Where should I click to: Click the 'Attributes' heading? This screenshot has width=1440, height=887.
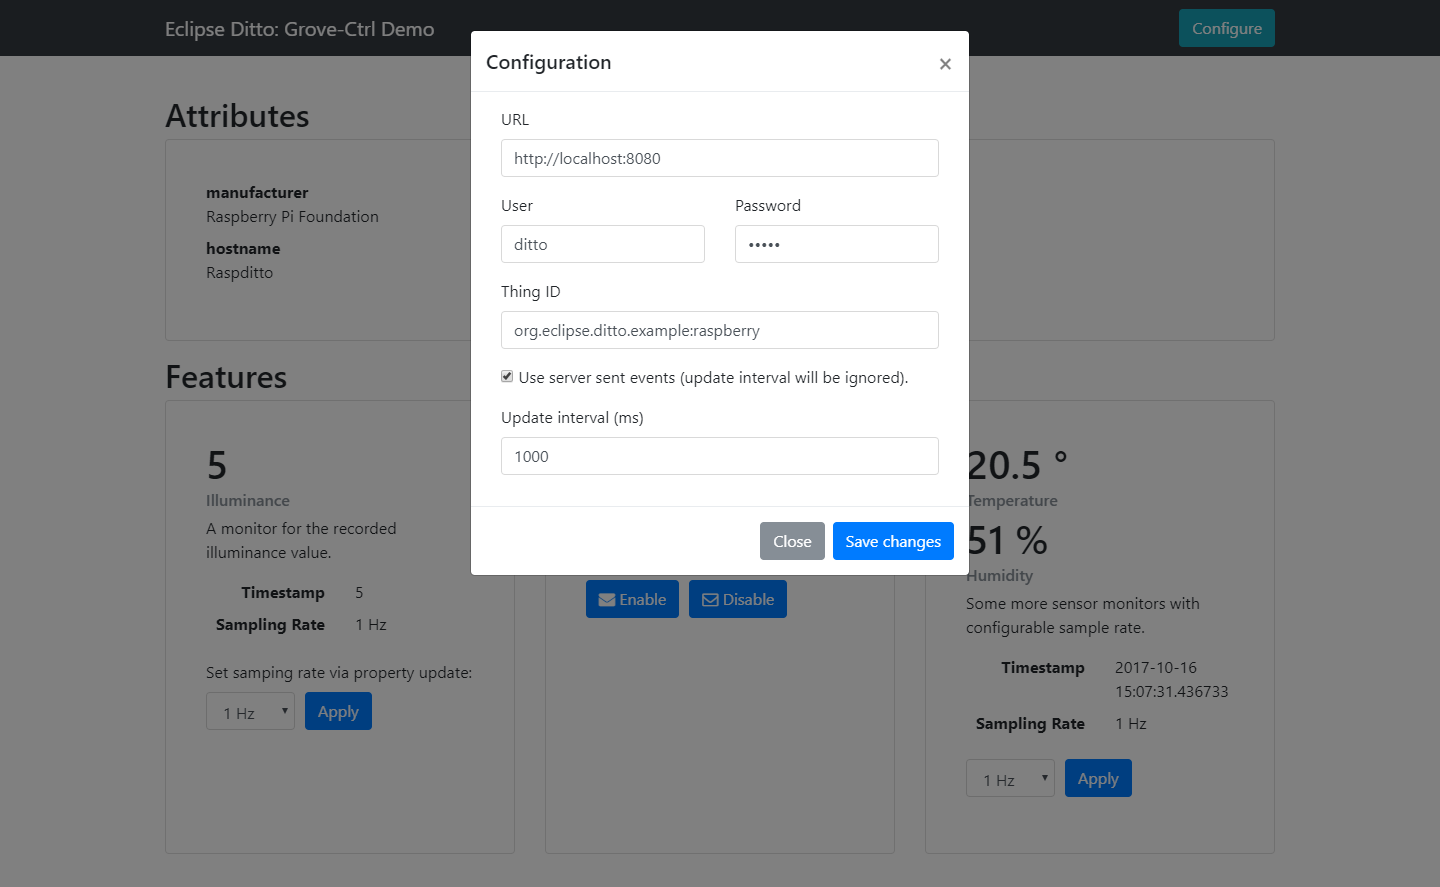237,116
